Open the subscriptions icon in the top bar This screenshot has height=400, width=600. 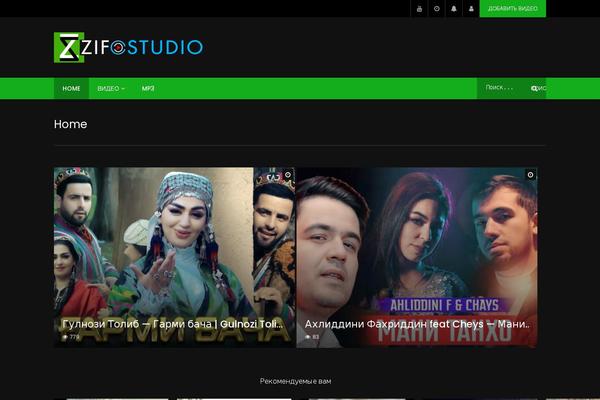[419, 8]
